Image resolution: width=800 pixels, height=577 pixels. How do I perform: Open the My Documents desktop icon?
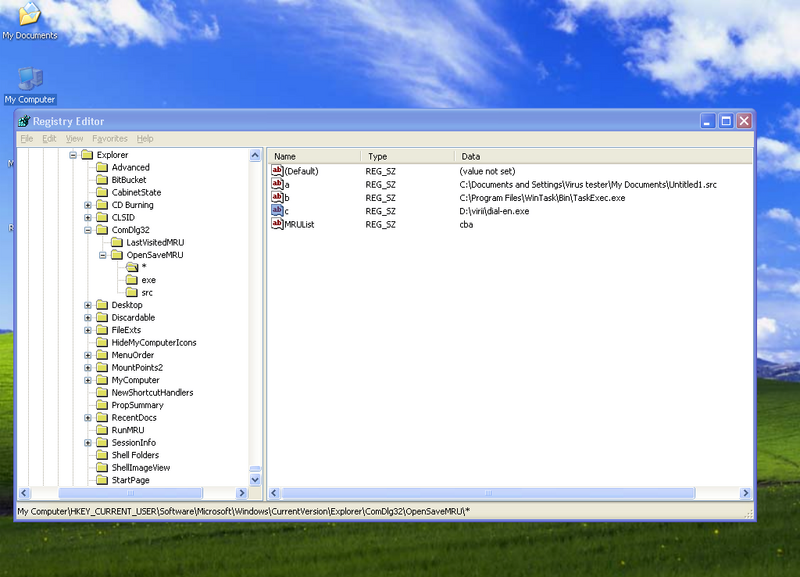pyautogui.click(x=30, y=20)
